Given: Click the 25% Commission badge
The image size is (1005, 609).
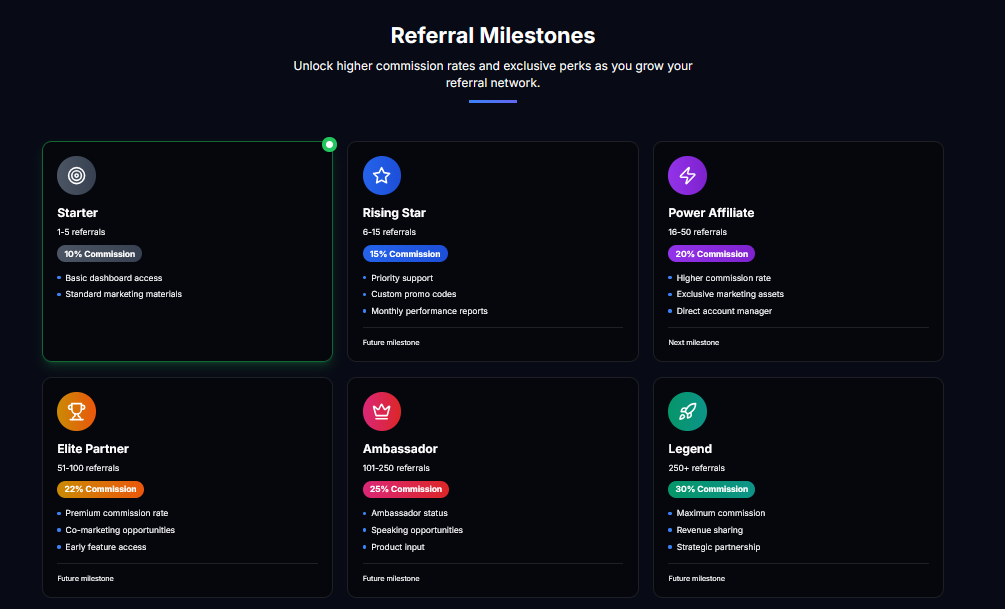Looking at the screenshot, I should [x=405, y=489].
